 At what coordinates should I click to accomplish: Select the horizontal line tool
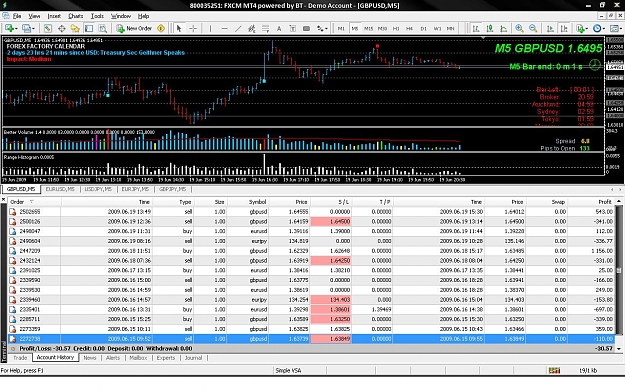point(224,28)
